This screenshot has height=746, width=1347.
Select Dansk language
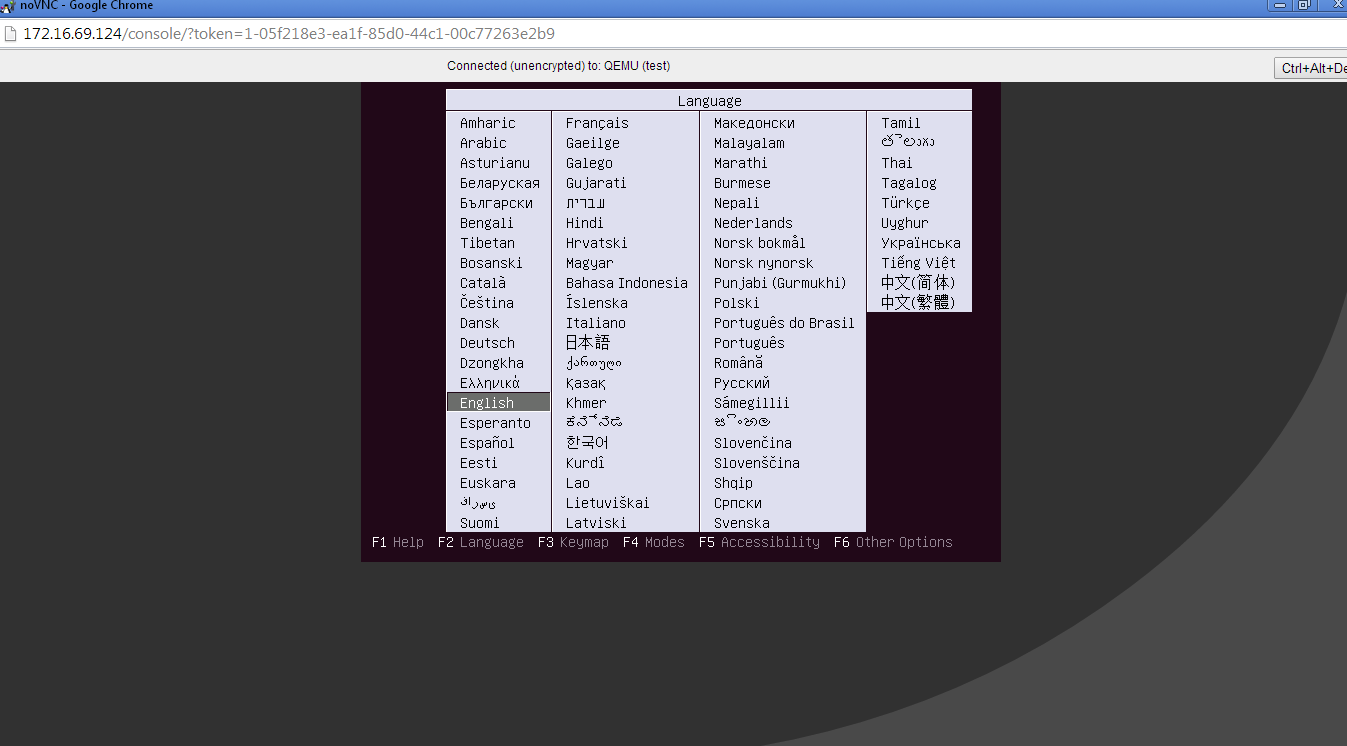click(x=480, y=323)
